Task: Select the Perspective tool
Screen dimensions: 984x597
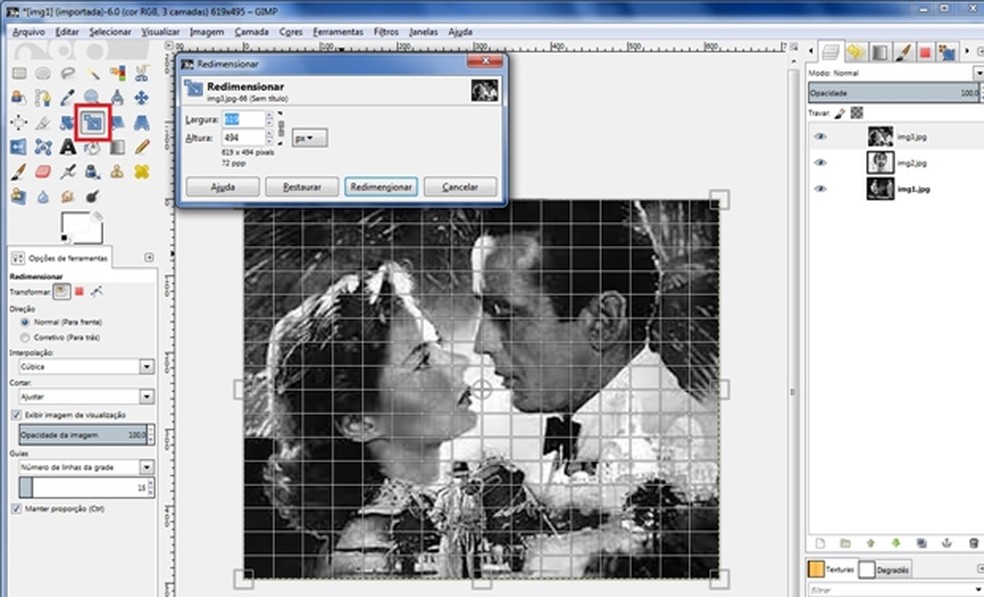Action: click(142, 122)
